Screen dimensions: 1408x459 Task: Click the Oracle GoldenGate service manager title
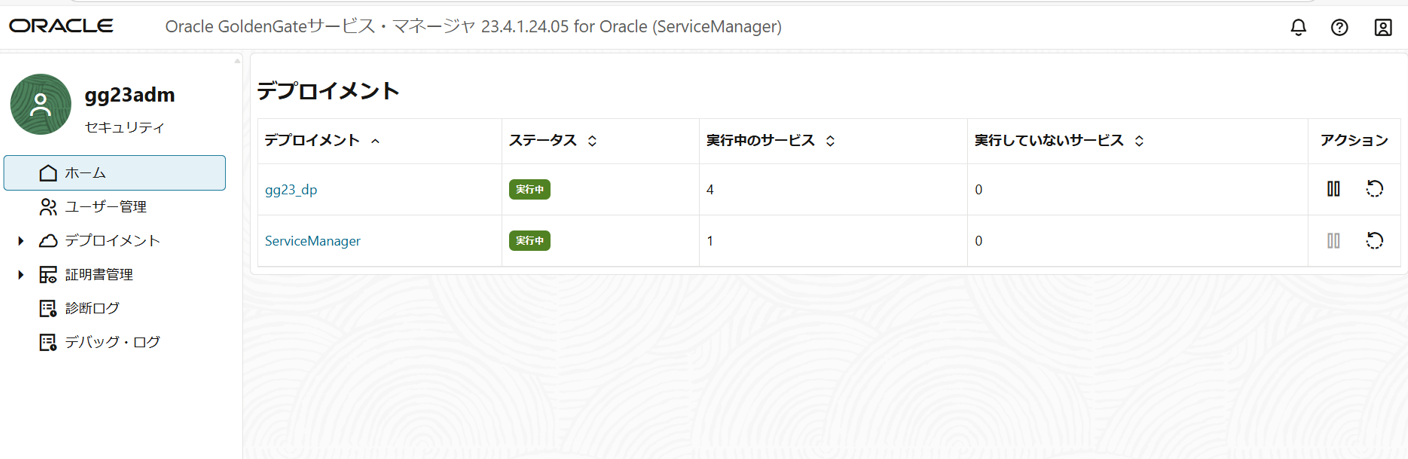tap(473, 27)
